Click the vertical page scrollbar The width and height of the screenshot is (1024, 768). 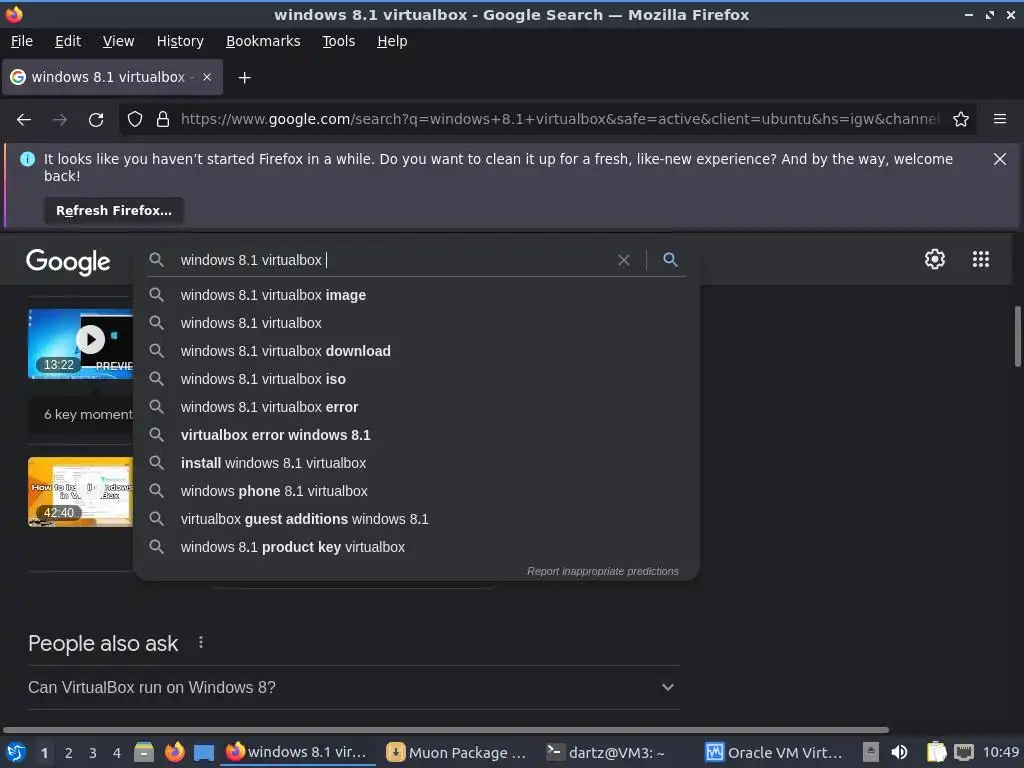tap(1017, 336)
